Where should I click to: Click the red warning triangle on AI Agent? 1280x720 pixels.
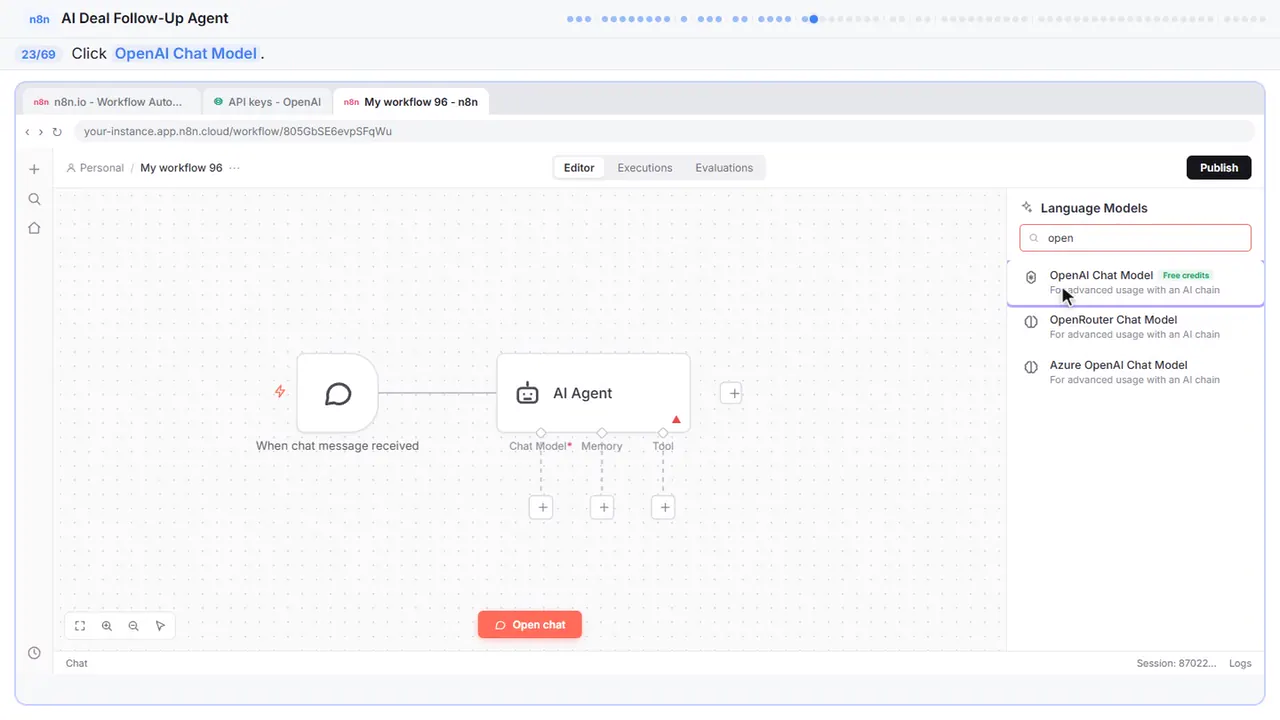click(676, 420)
